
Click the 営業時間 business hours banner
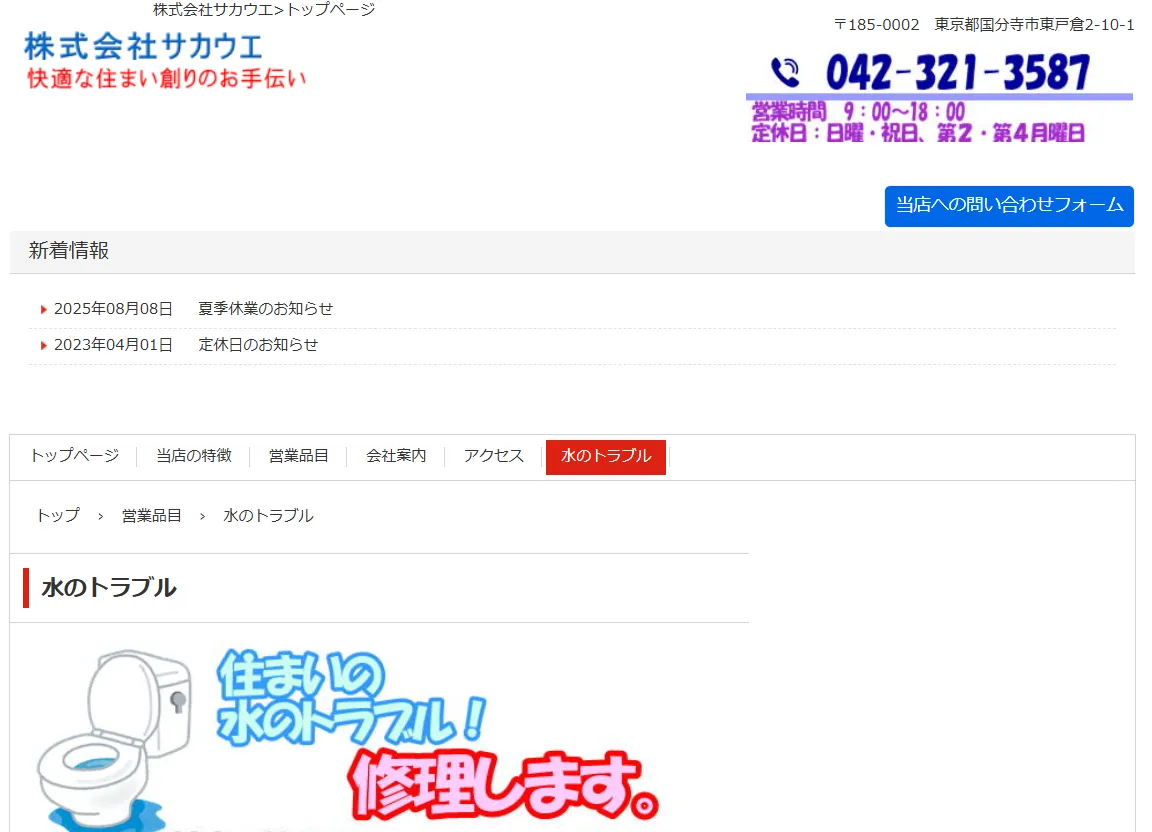tap(918, 122)
